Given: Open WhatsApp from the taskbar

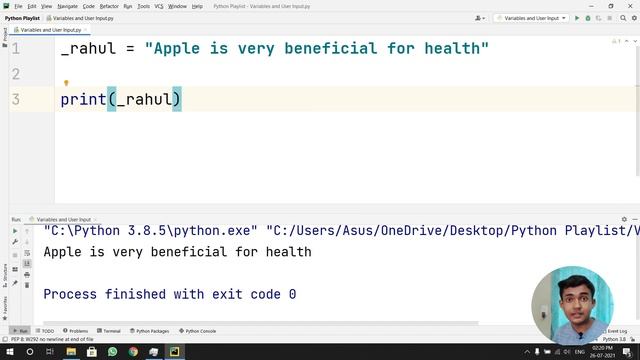Looking at the screenshot, I should coord(113,351).
